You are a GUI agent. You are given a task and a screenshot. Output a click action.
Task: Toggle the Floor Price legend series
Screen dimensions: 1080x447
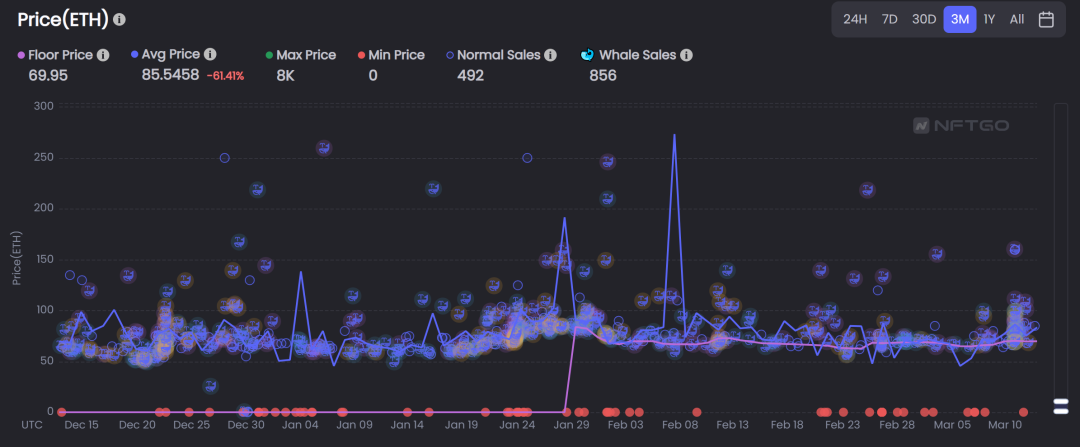[63, 55]
